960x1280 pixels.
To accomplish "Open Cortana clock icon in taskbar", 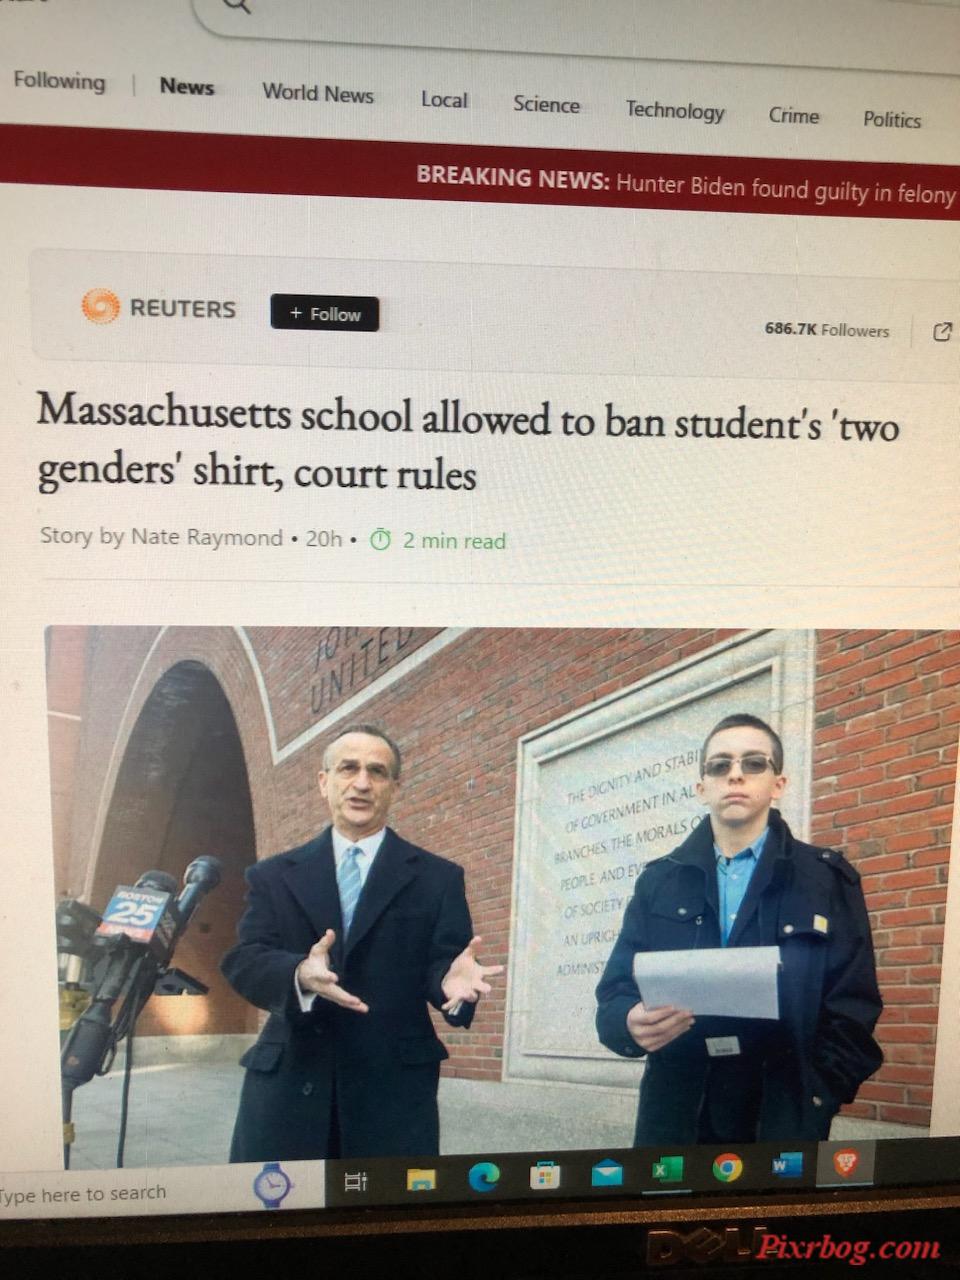I will (272, 1185).
